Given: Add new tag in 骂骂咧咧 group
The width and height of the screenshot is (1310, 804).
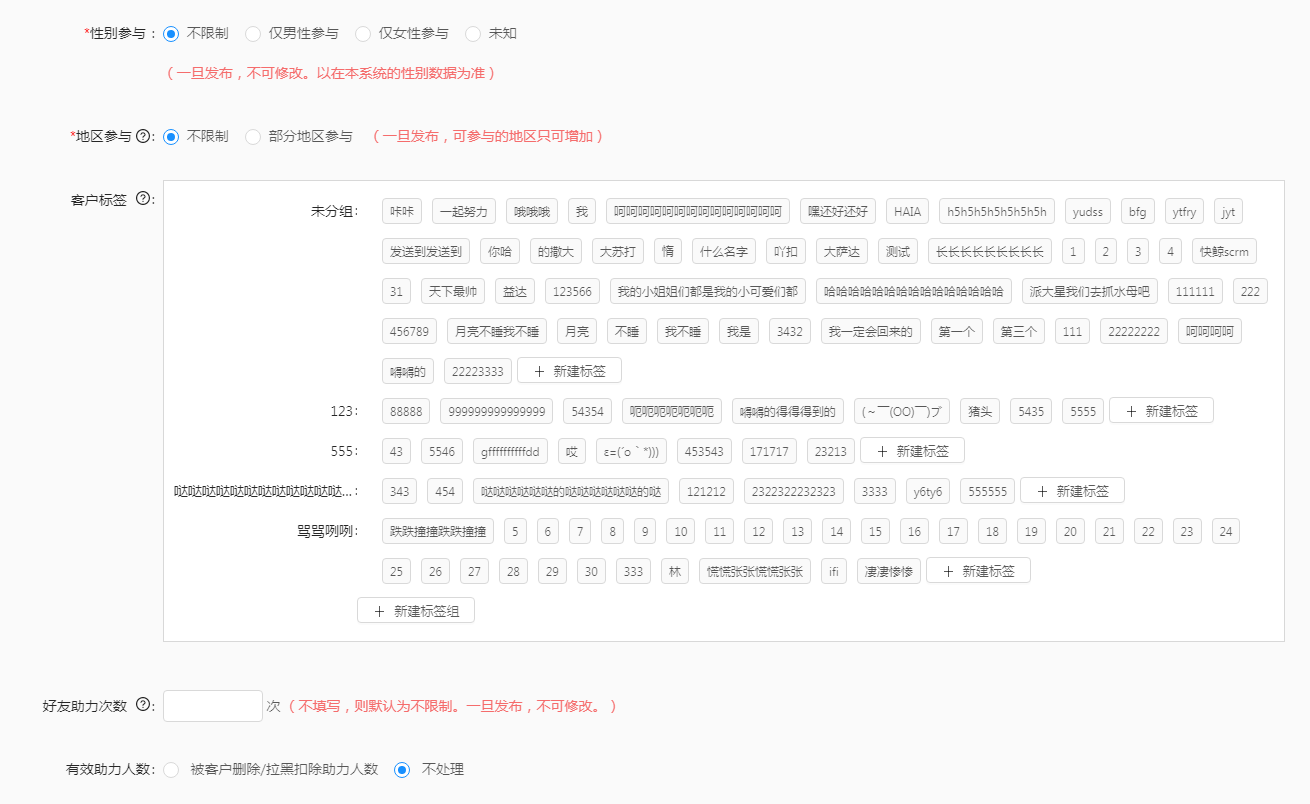Looking at the screenshot, I should (x=978, y=571).
